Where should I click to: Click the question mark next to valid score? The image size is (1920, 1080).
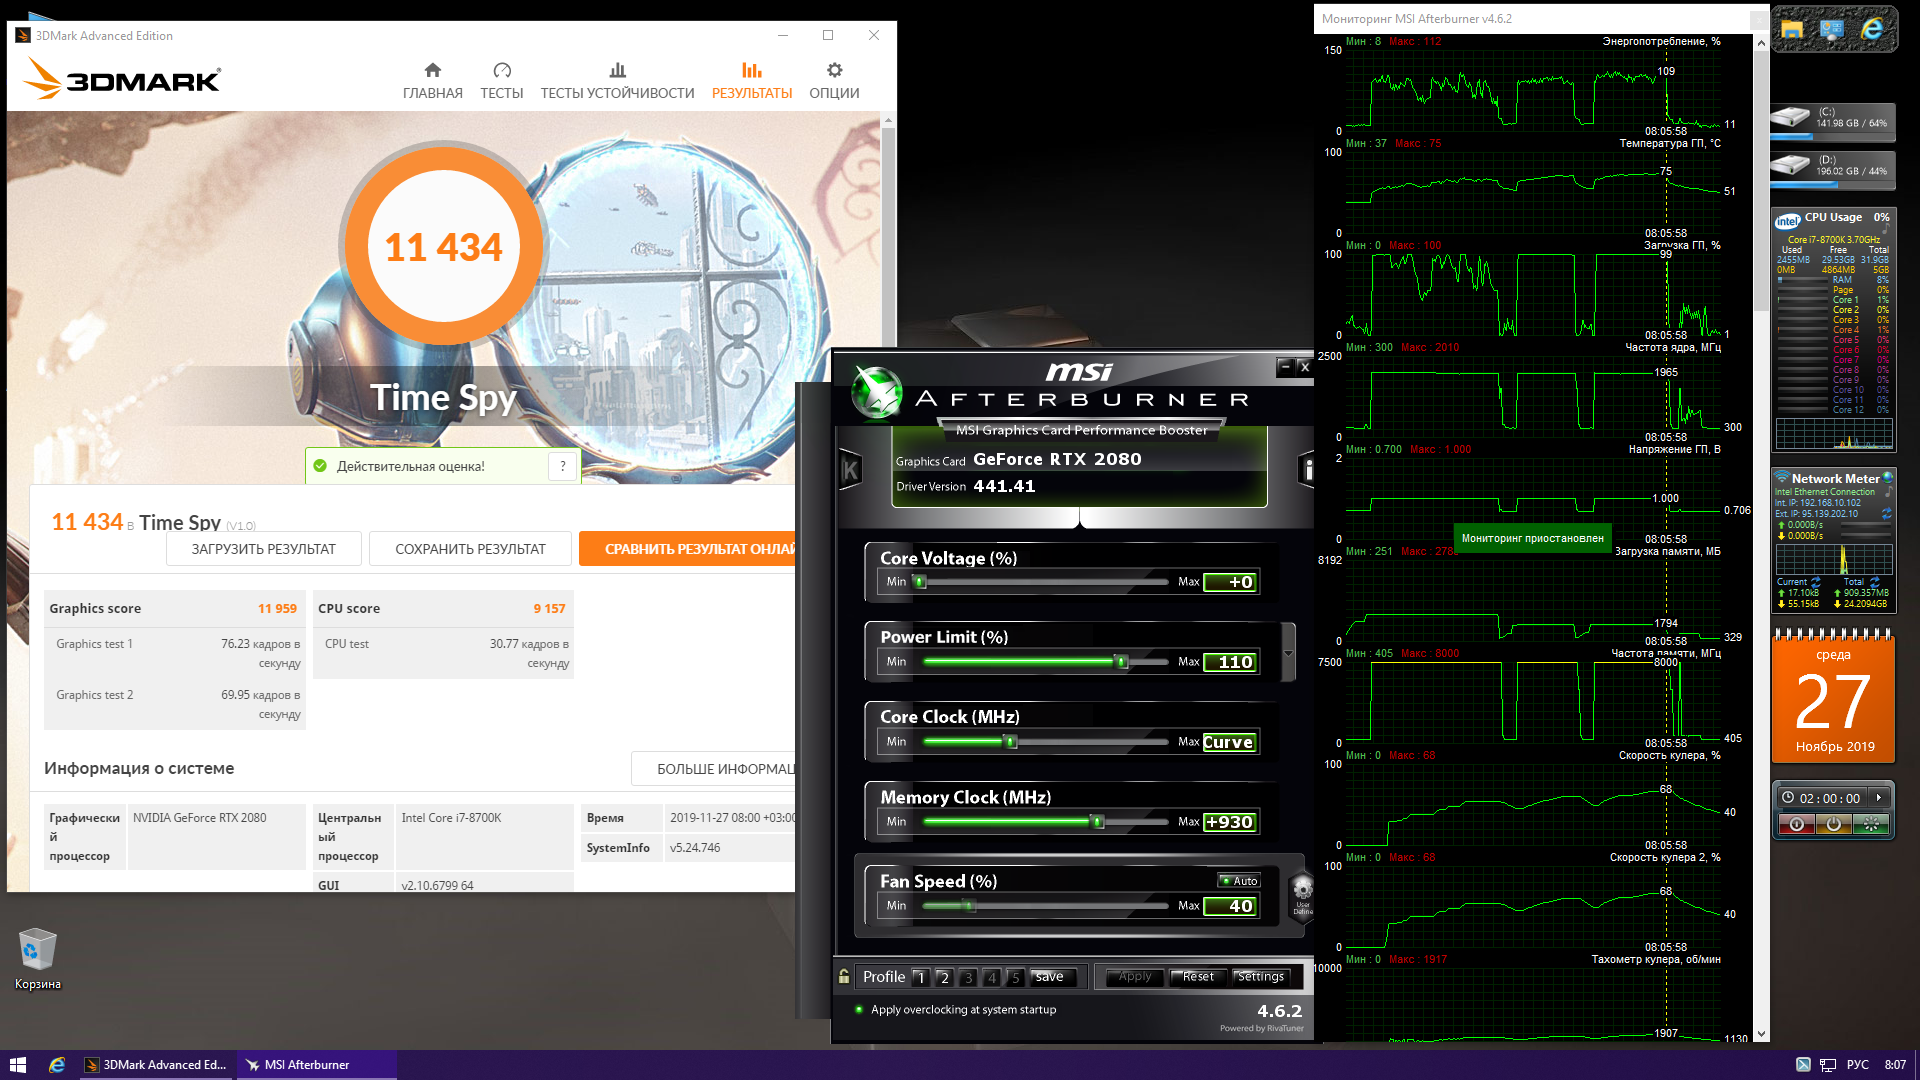(563, 466)
